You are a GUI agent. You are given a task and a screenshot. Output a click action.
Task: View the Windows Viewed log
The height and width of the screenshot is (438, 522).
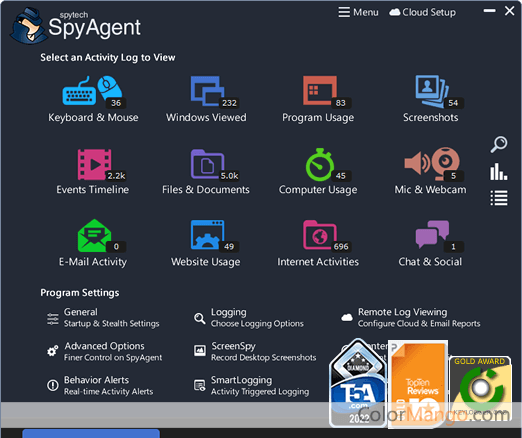point(206,99)
